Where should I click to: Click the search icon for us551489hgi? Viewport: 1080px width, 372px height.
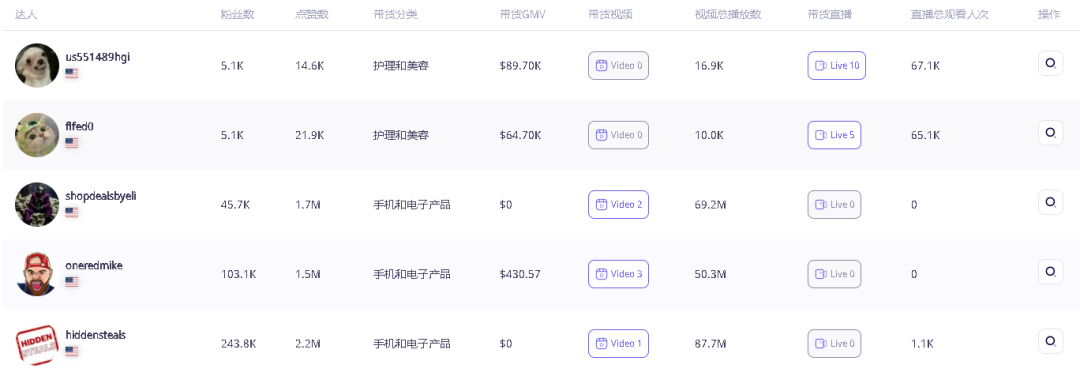point(1050,63)
